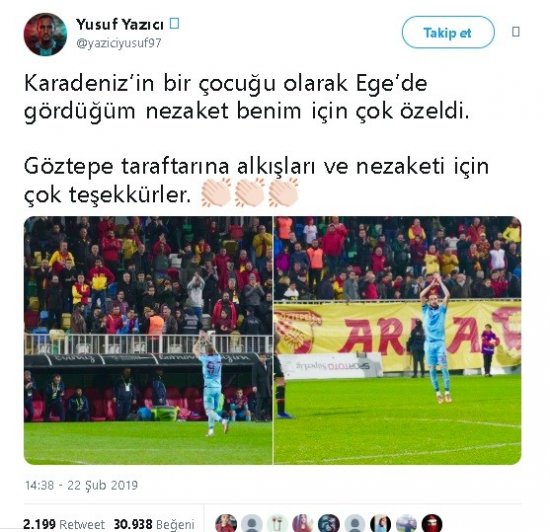550x532 pixels.
Task: Open the right photo with yellow banner
Action: (397, 340)
